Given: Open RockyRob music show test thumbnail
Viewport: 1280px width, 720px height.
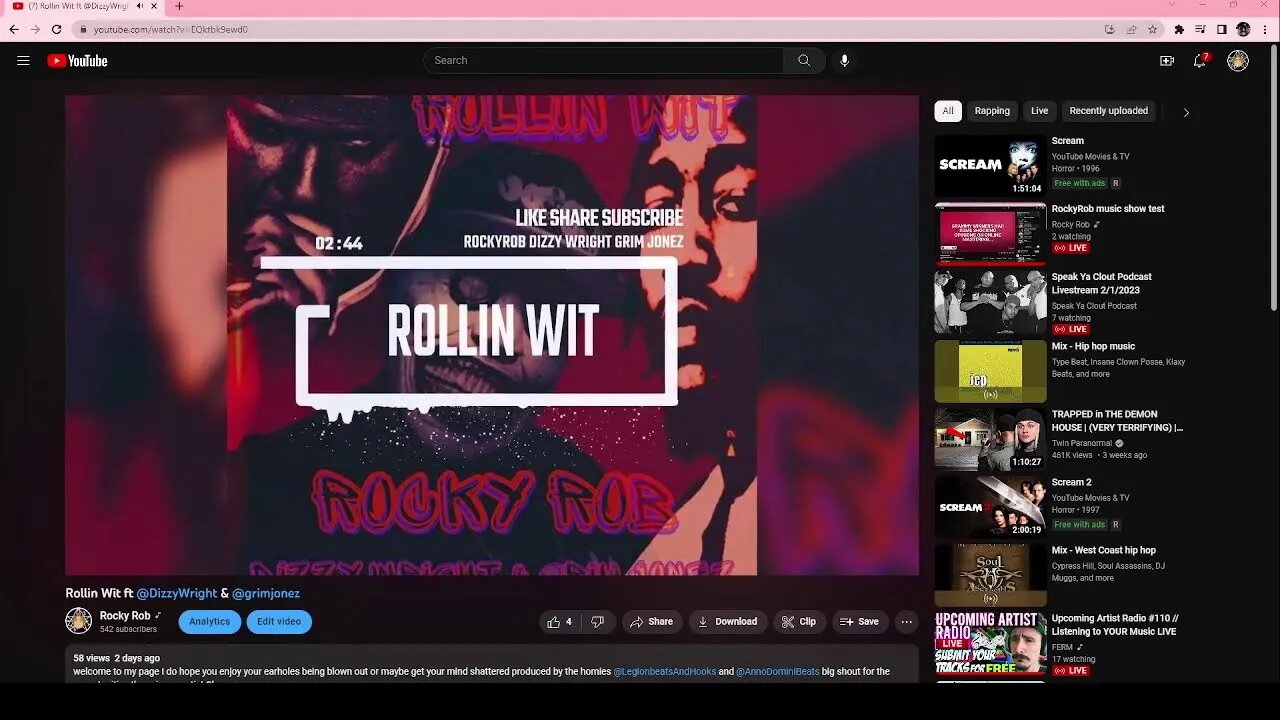Looking at the screenshot, I should tap(990, 234).
